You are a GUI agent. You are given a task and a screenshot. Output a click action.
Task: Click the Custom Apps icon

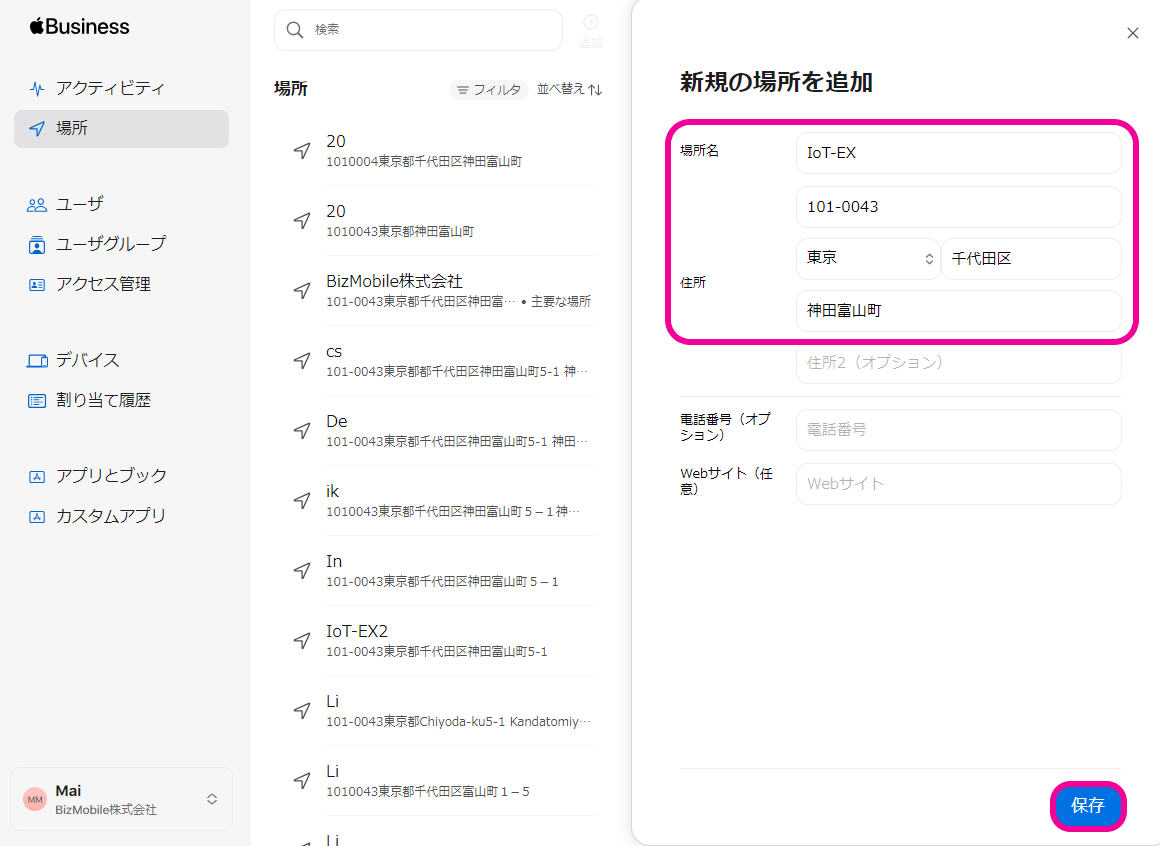[37, 516]
